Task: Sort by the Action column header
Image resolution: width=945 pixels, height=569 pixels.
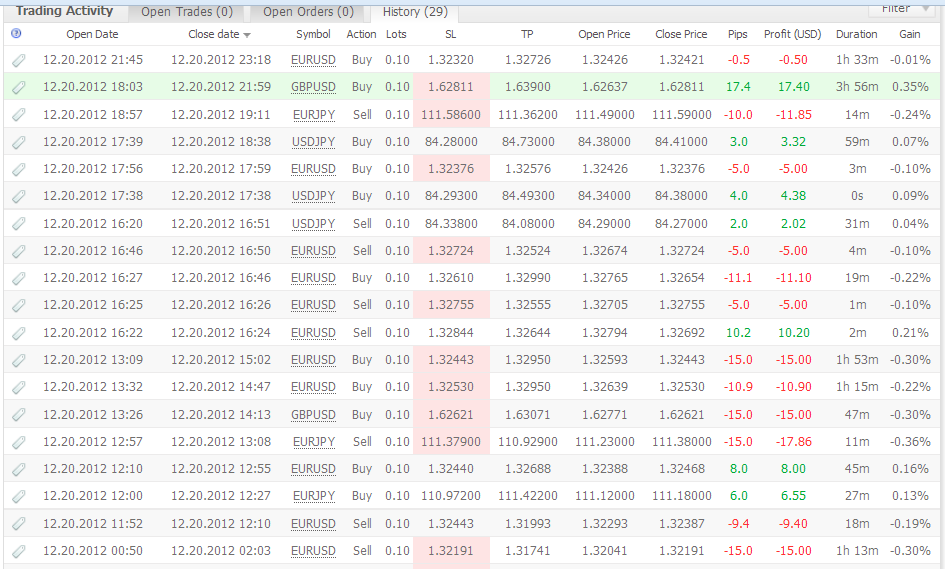Action: [362, 34]
